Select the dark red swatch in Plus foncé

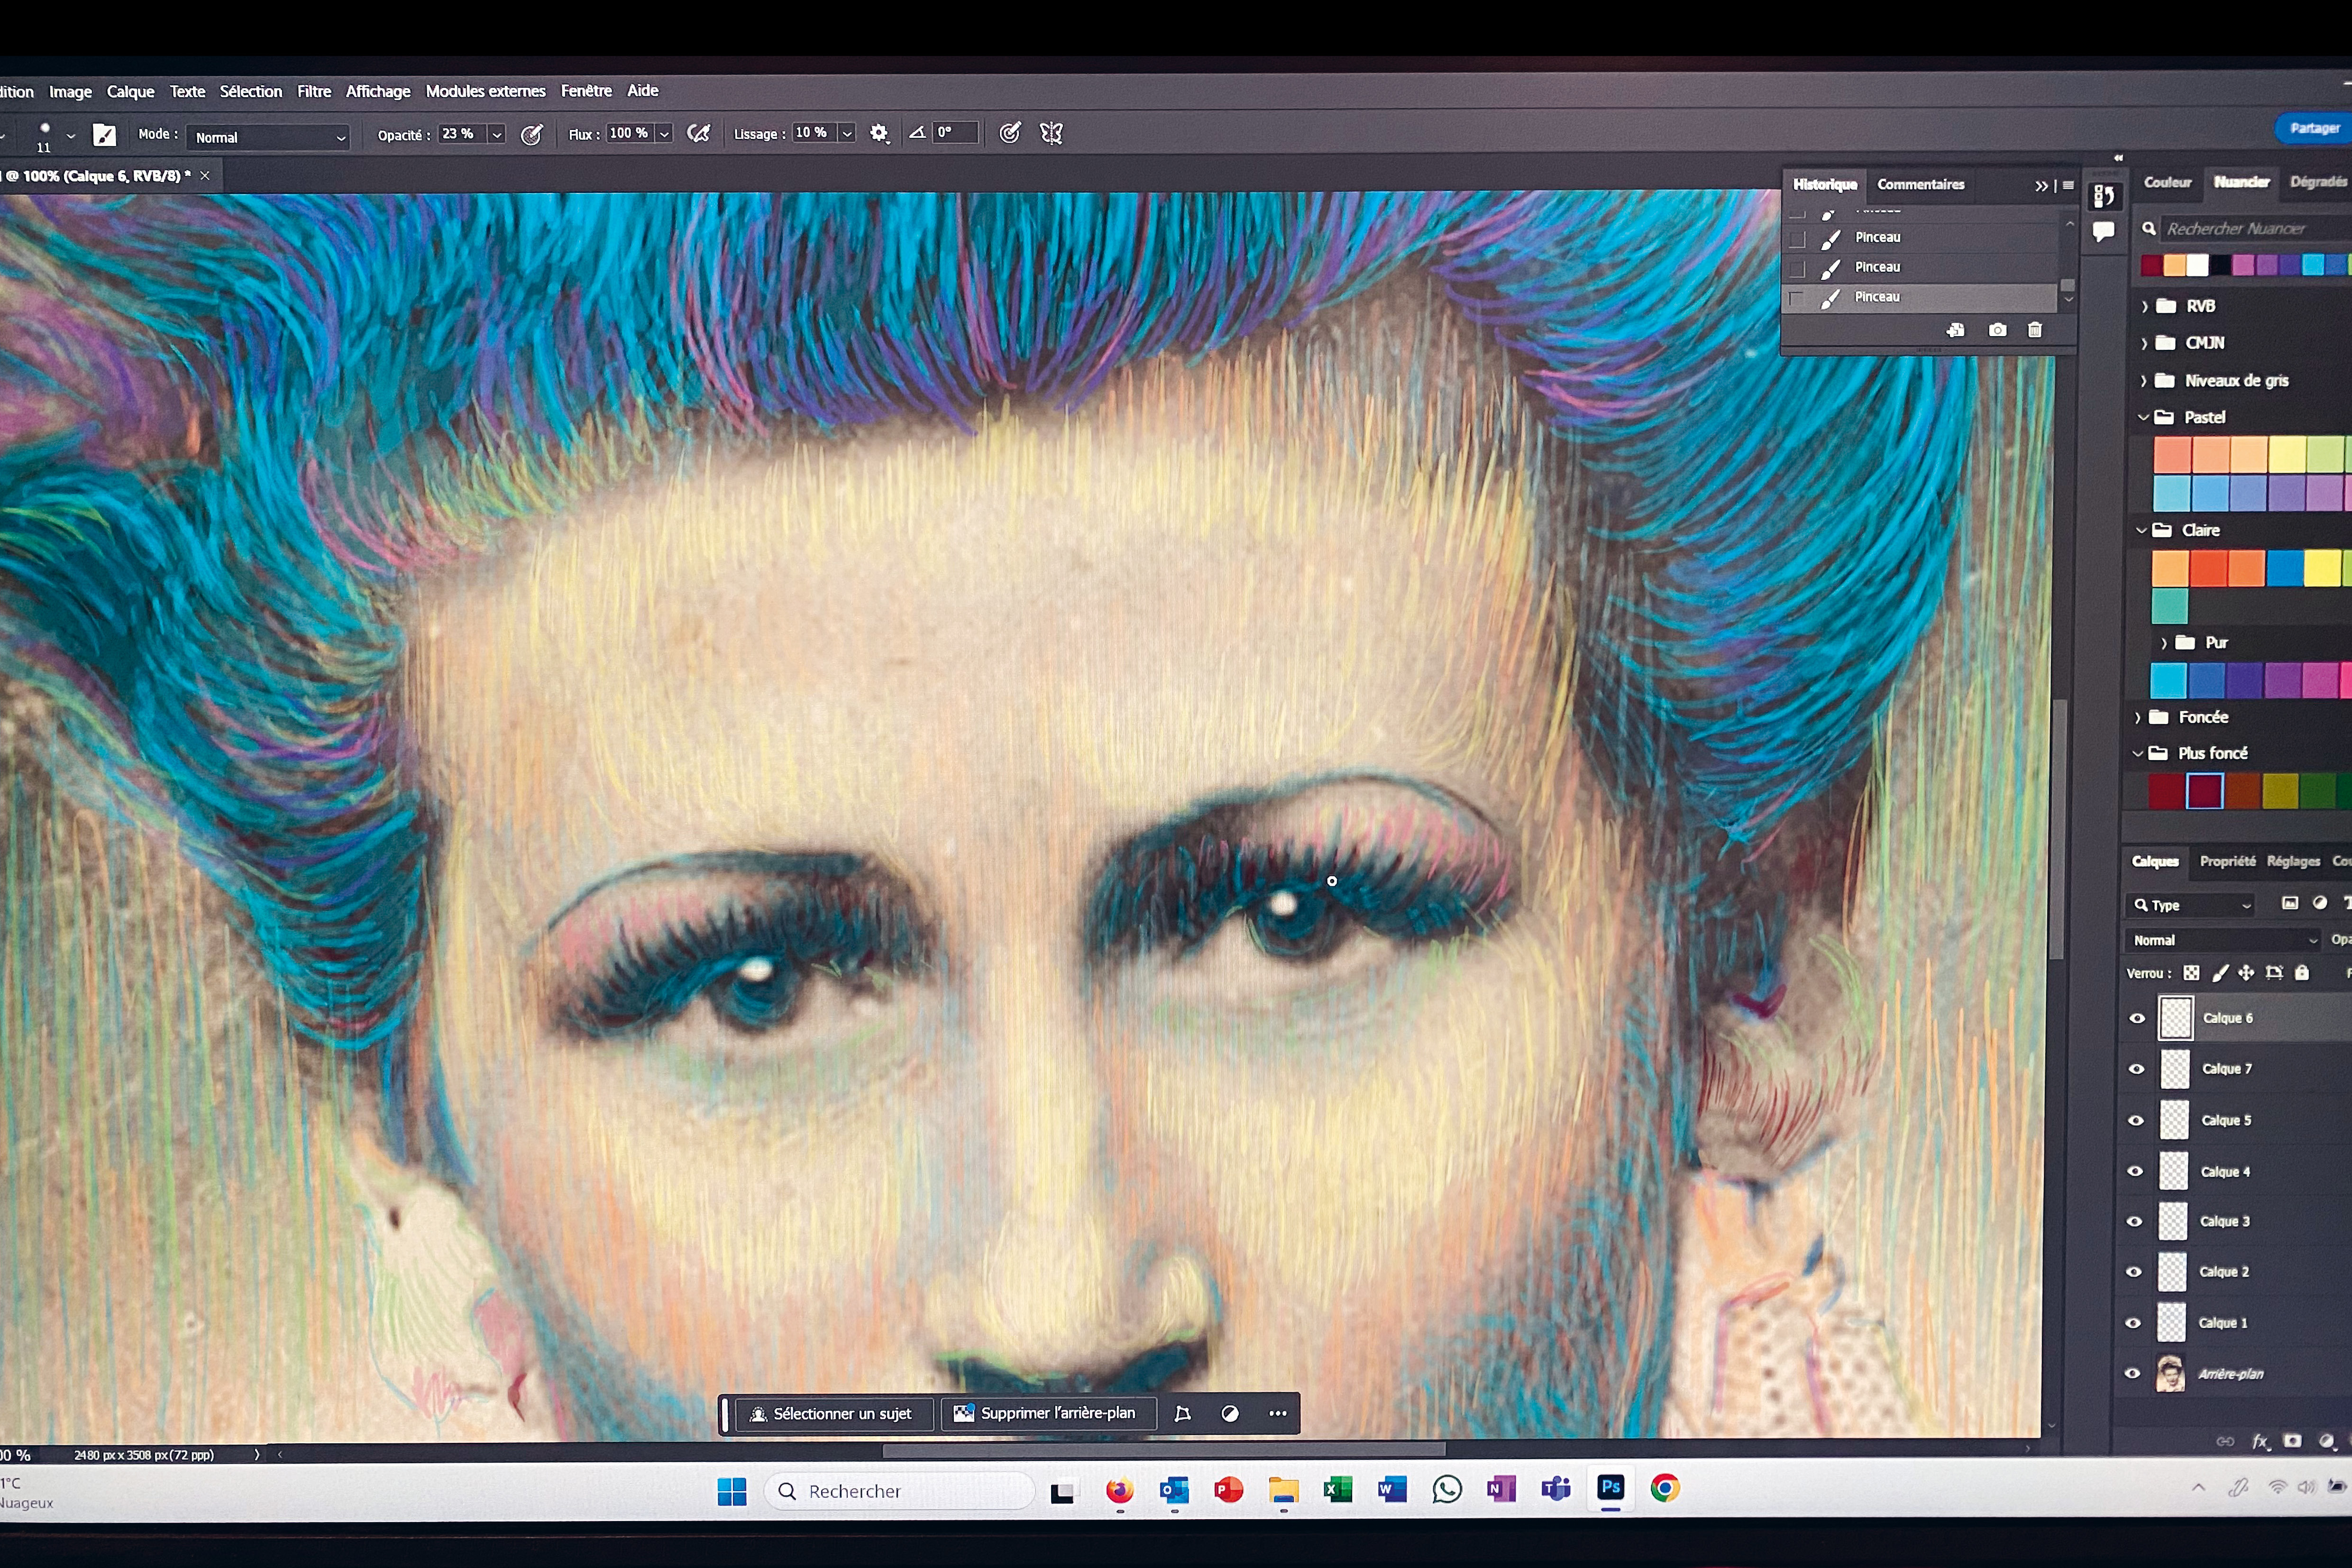(2166, 791)
